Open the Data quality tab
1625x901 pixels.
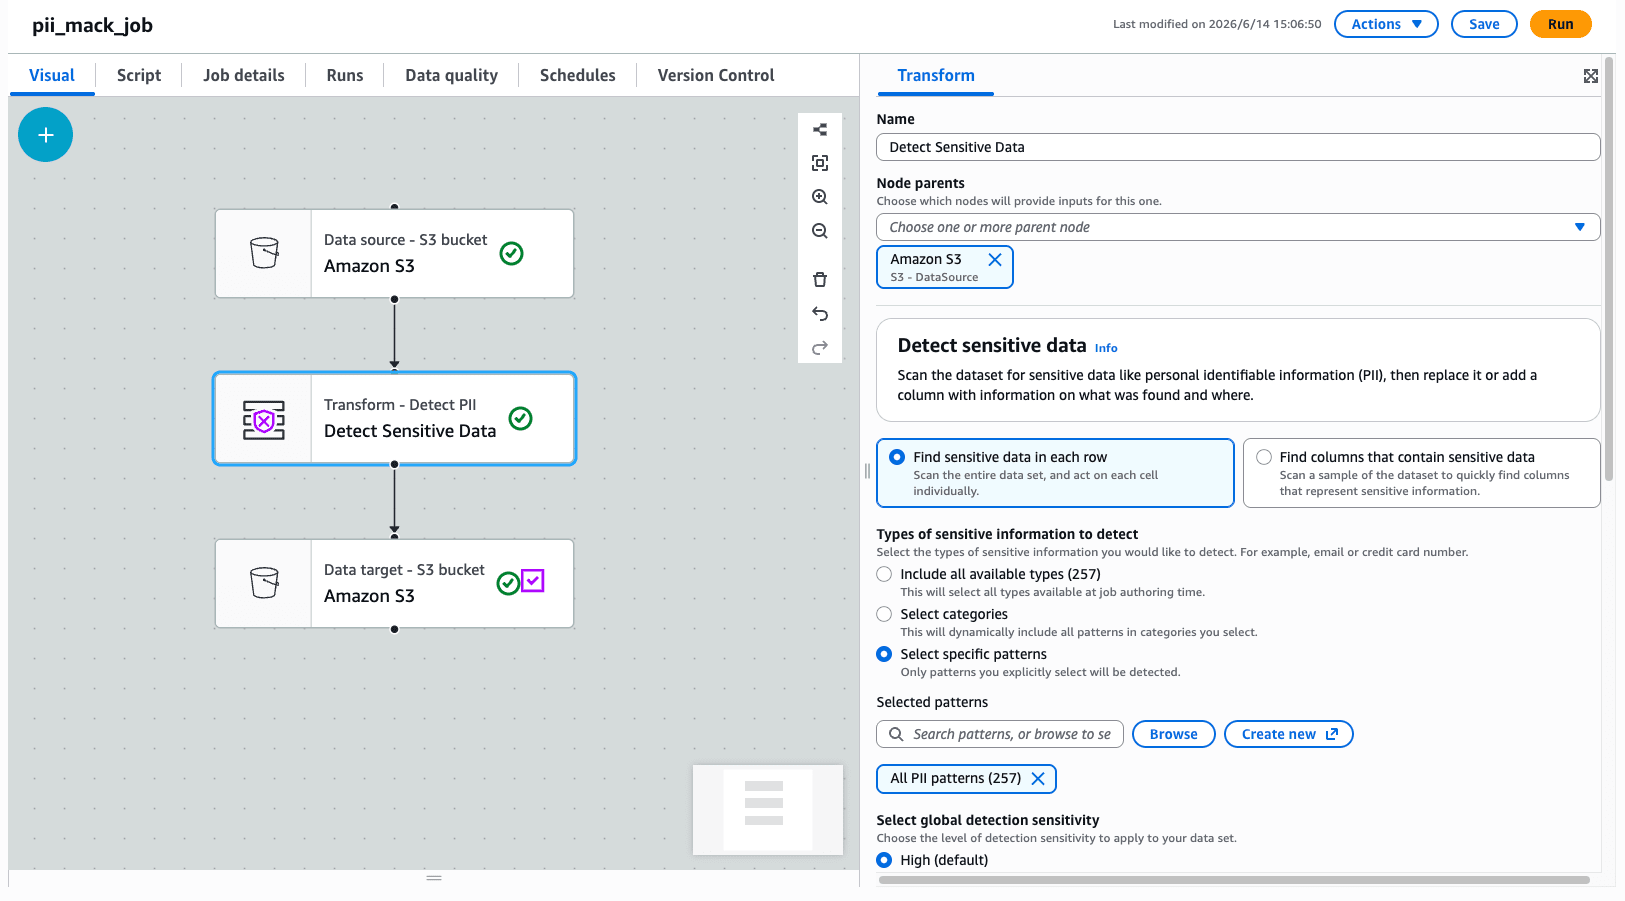coord(451,75)
